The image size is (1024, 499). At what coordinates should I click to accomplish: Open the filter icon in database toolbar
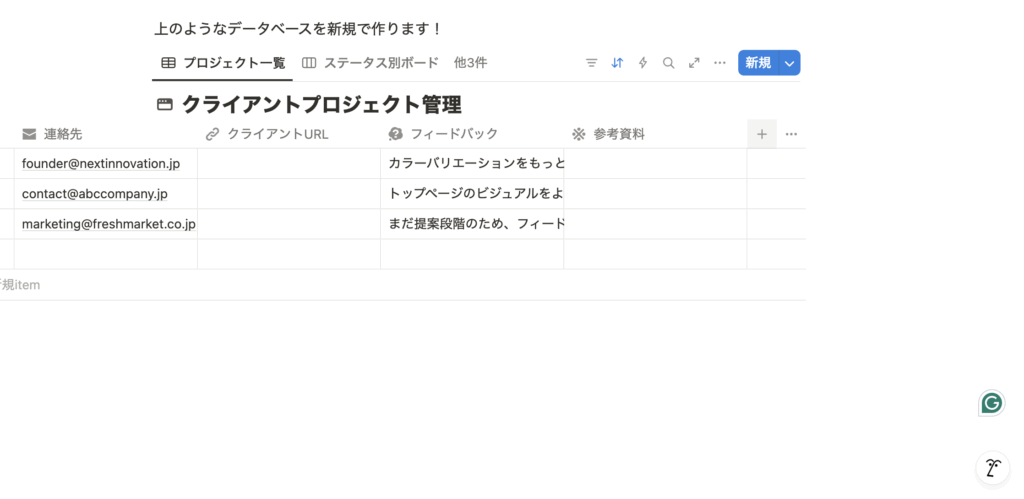click(591, 63)
